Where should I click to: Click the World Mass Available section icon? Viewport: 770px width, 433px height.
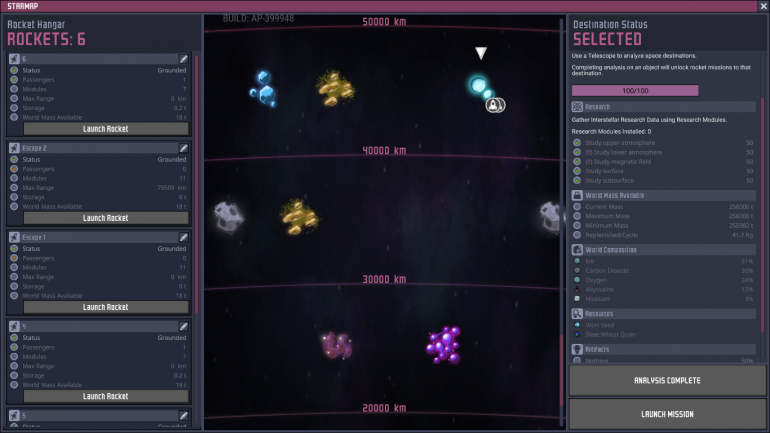[x=577, y=195]
